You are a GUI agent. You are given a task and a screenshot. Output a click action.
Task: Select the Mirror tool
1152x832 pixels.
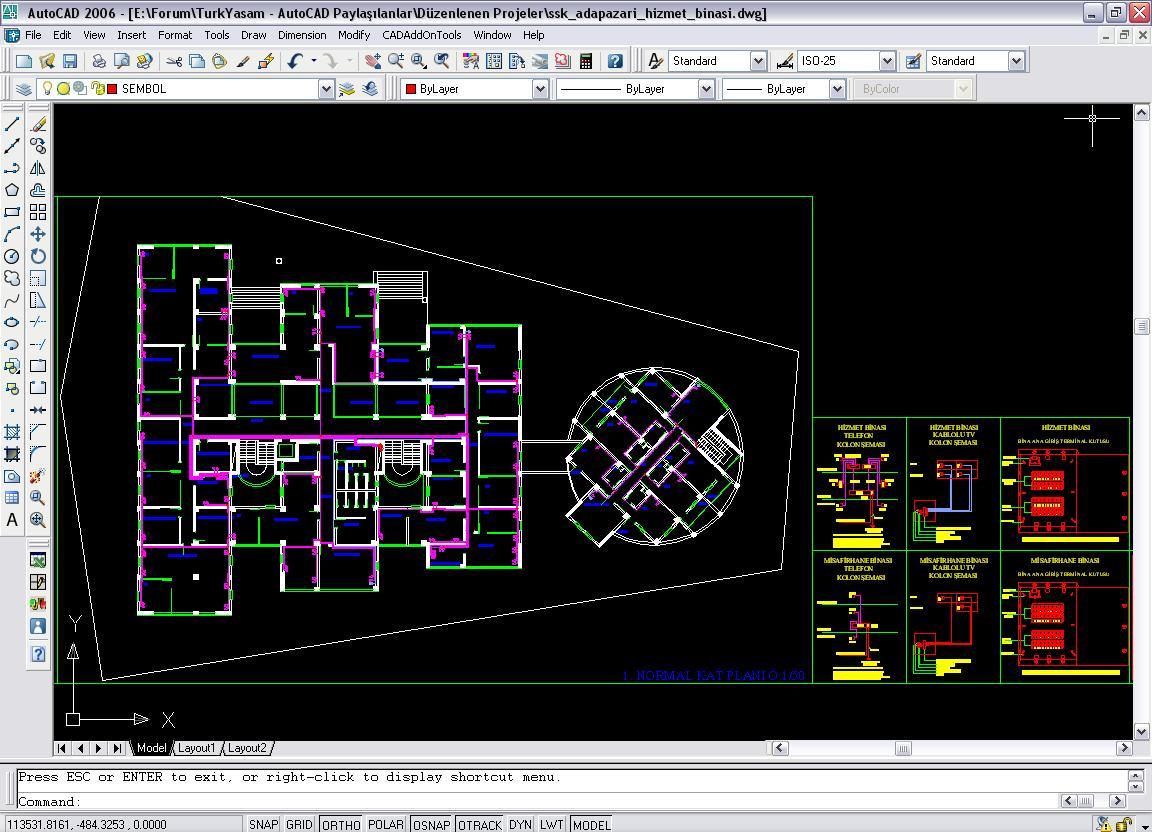[38, 168]
